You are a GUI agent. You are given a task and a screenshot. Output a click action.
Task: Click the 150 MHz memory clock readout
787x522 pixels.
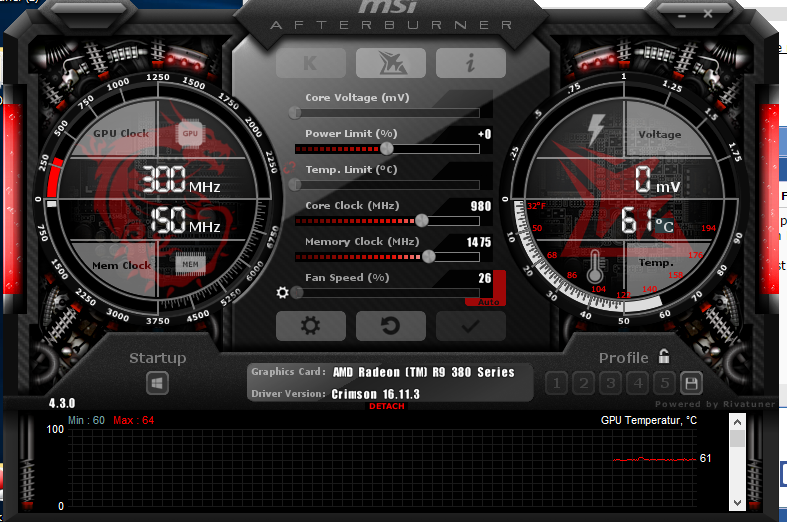[185, 220]
